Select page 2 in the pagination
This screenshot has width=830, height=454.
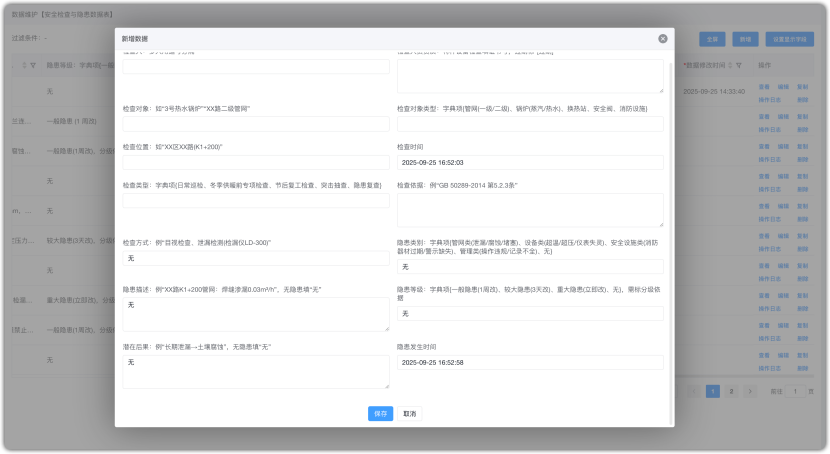point(731,392)
